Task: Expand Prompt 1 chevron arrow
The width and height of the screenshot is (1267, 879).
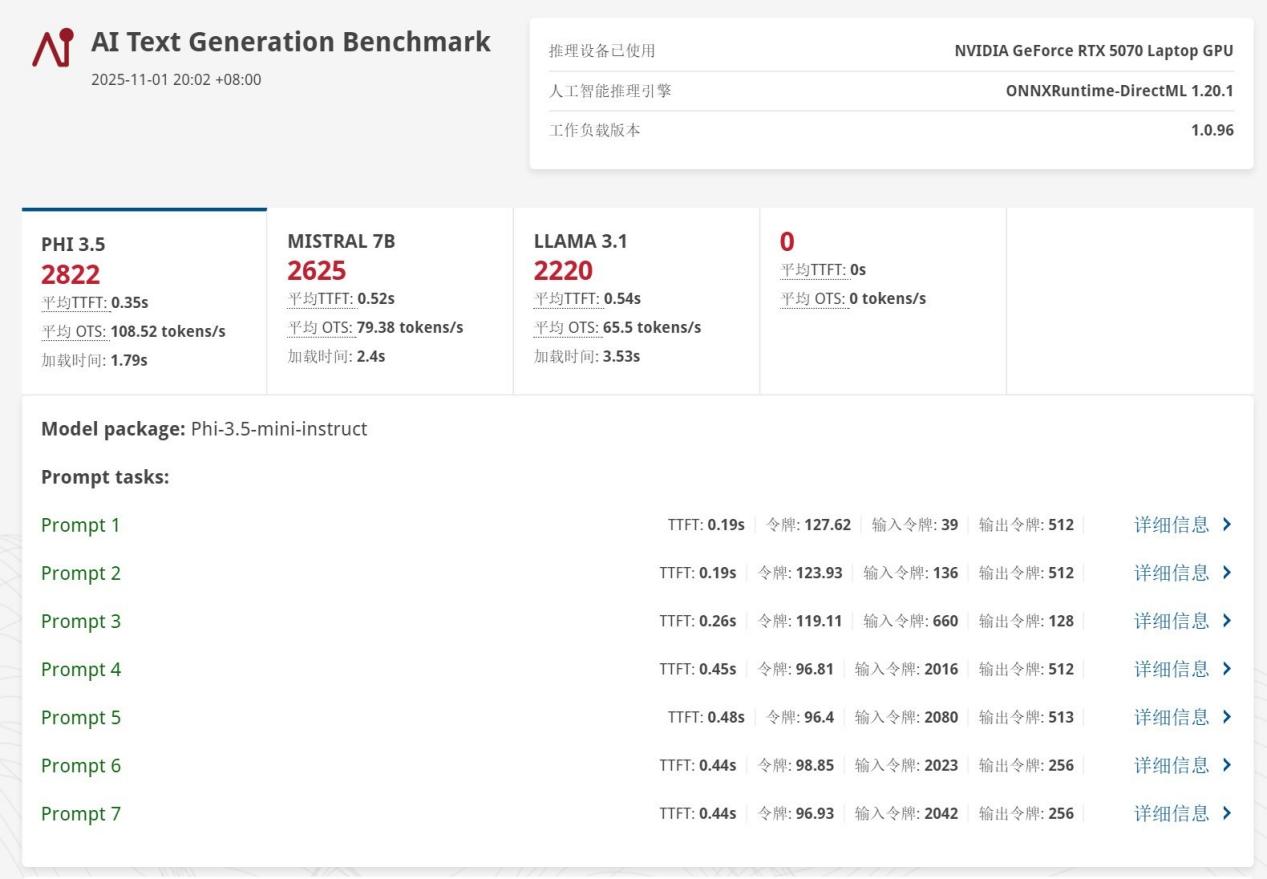Action: point(1227,525)
